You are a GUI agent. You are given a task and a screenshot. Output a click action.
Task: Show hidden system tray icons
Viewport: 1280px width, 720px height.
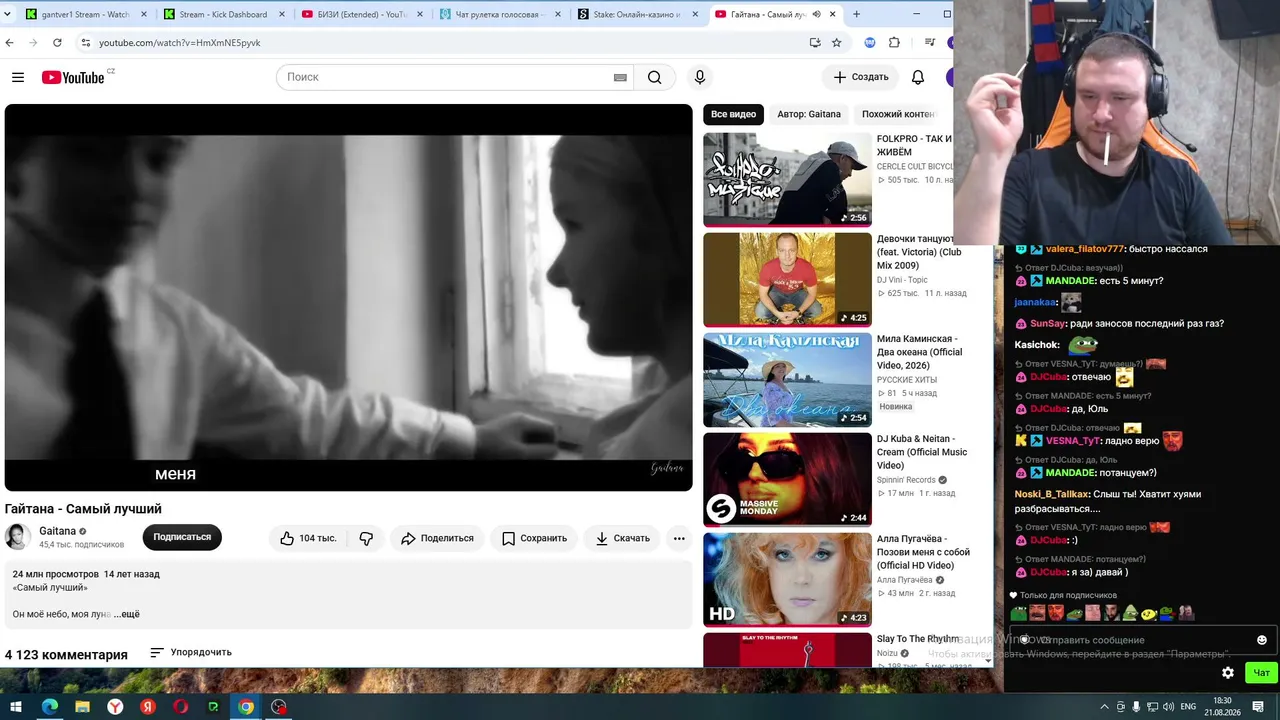(1104, 707)
